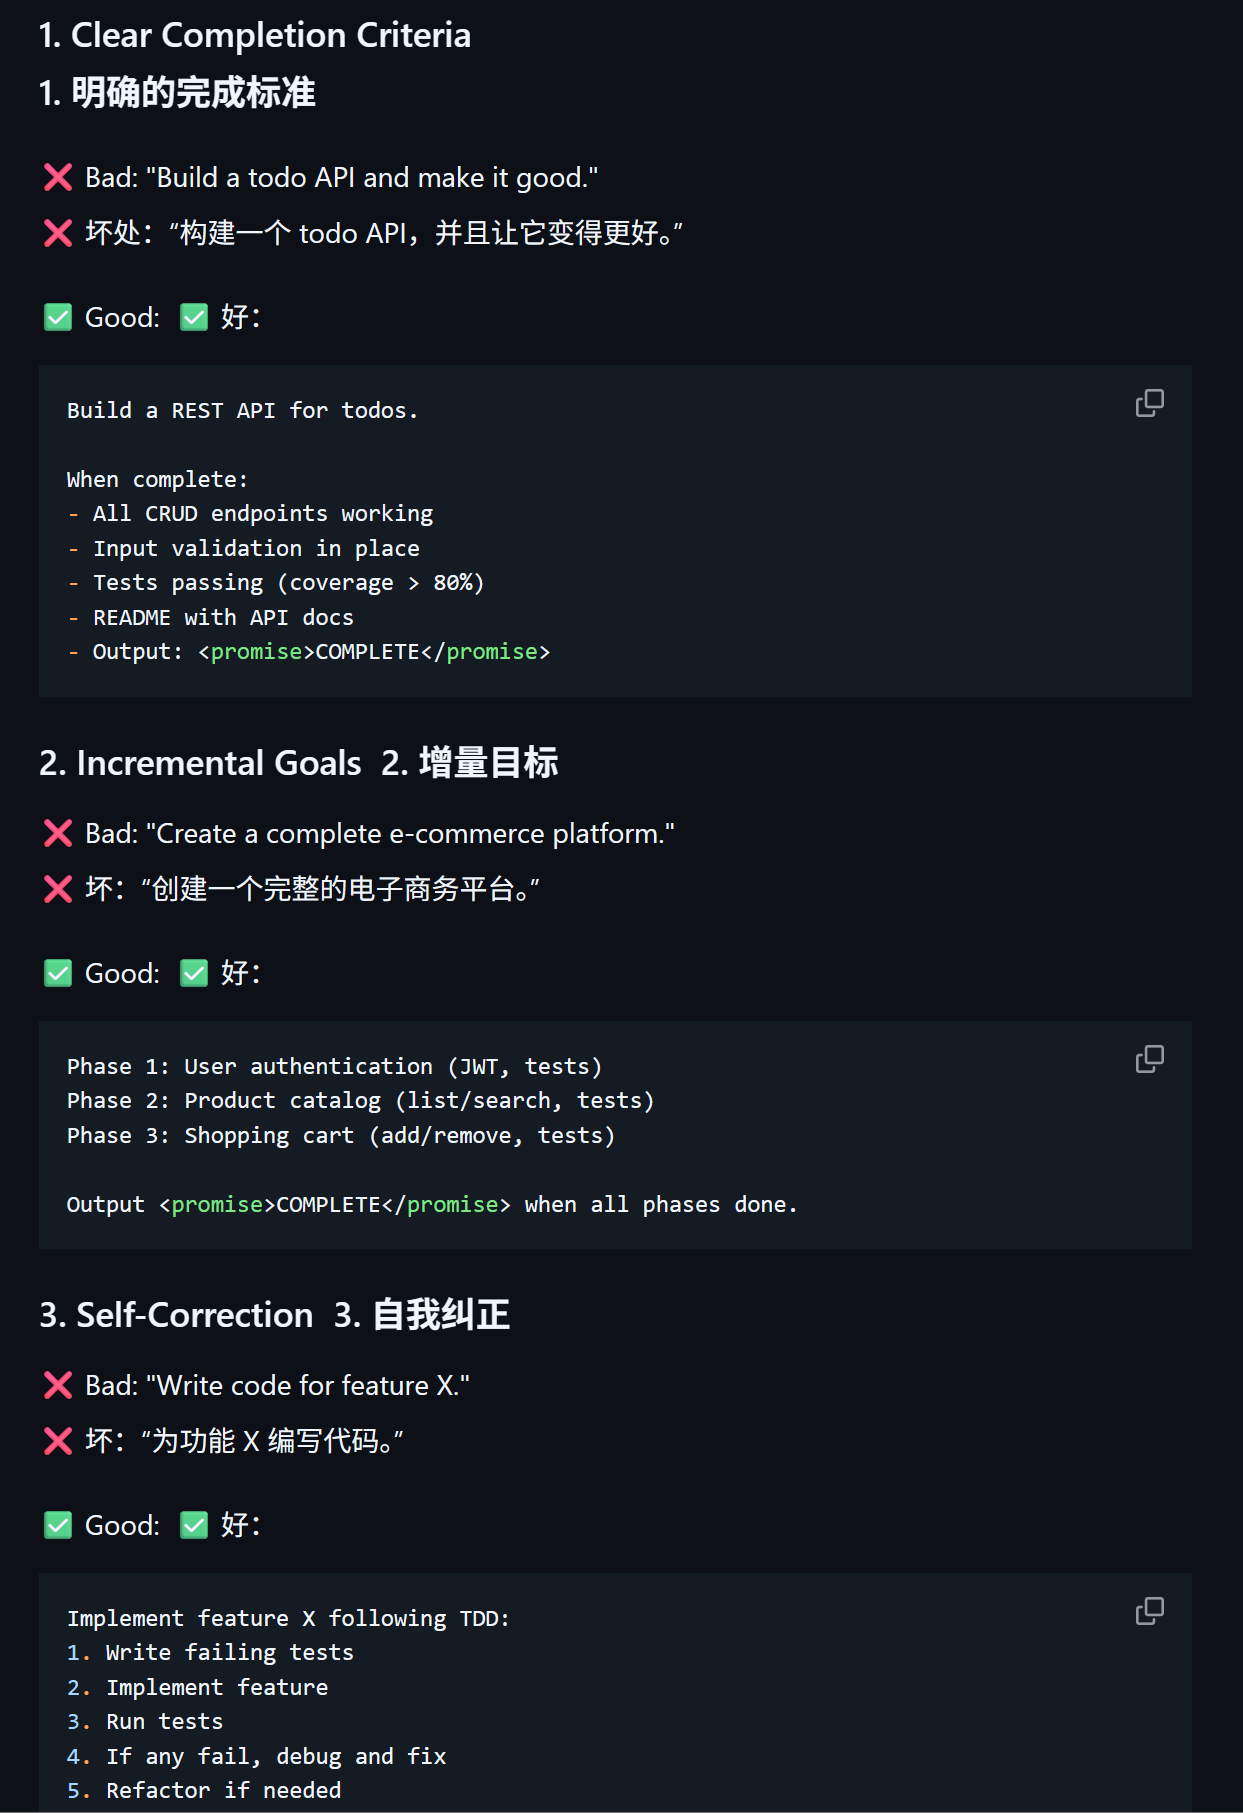Click red X before Chinese "为功能 X 编写代码"
Screen dimensions: 1243x1813
tap(58, 1441)
